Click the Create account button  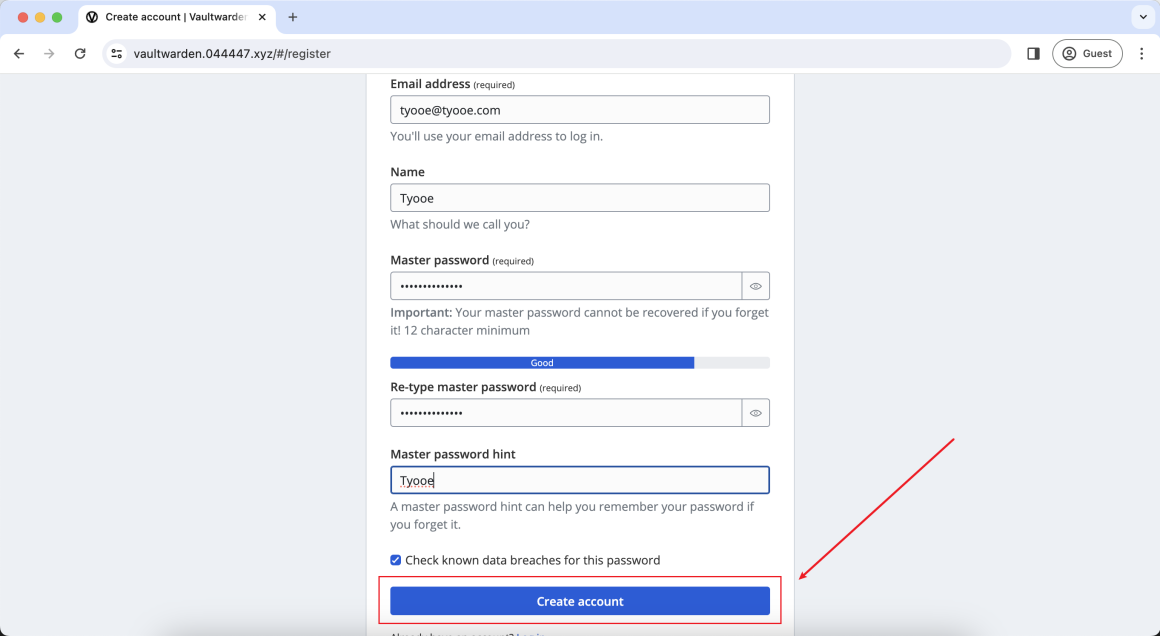[x=579, y=601]
